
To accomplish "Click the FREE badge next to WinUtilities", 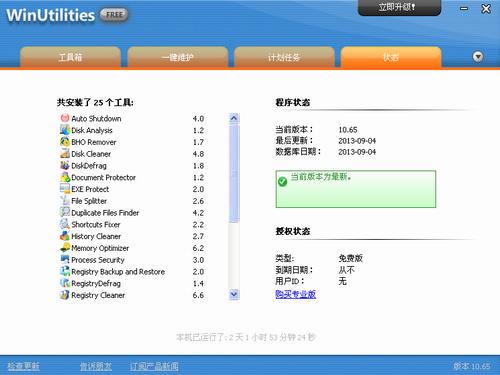I will point(114,15).
